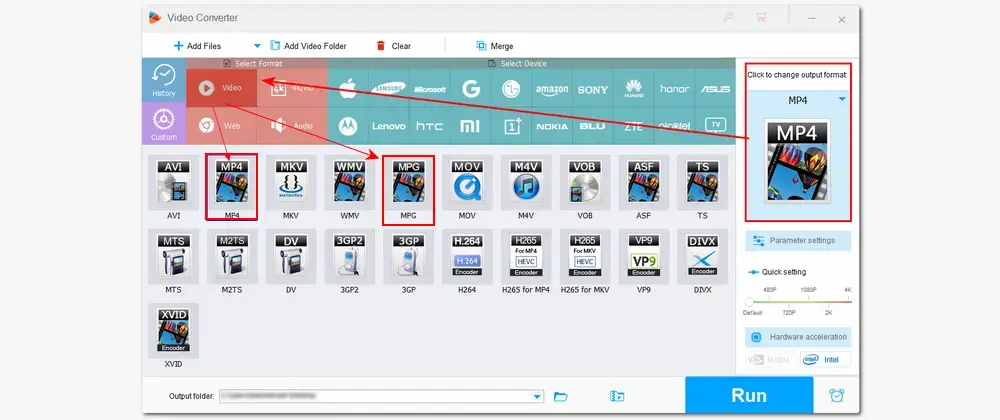Open Parameter settings
Viewport: 1000px width, 420px height.
coord(797,241)
